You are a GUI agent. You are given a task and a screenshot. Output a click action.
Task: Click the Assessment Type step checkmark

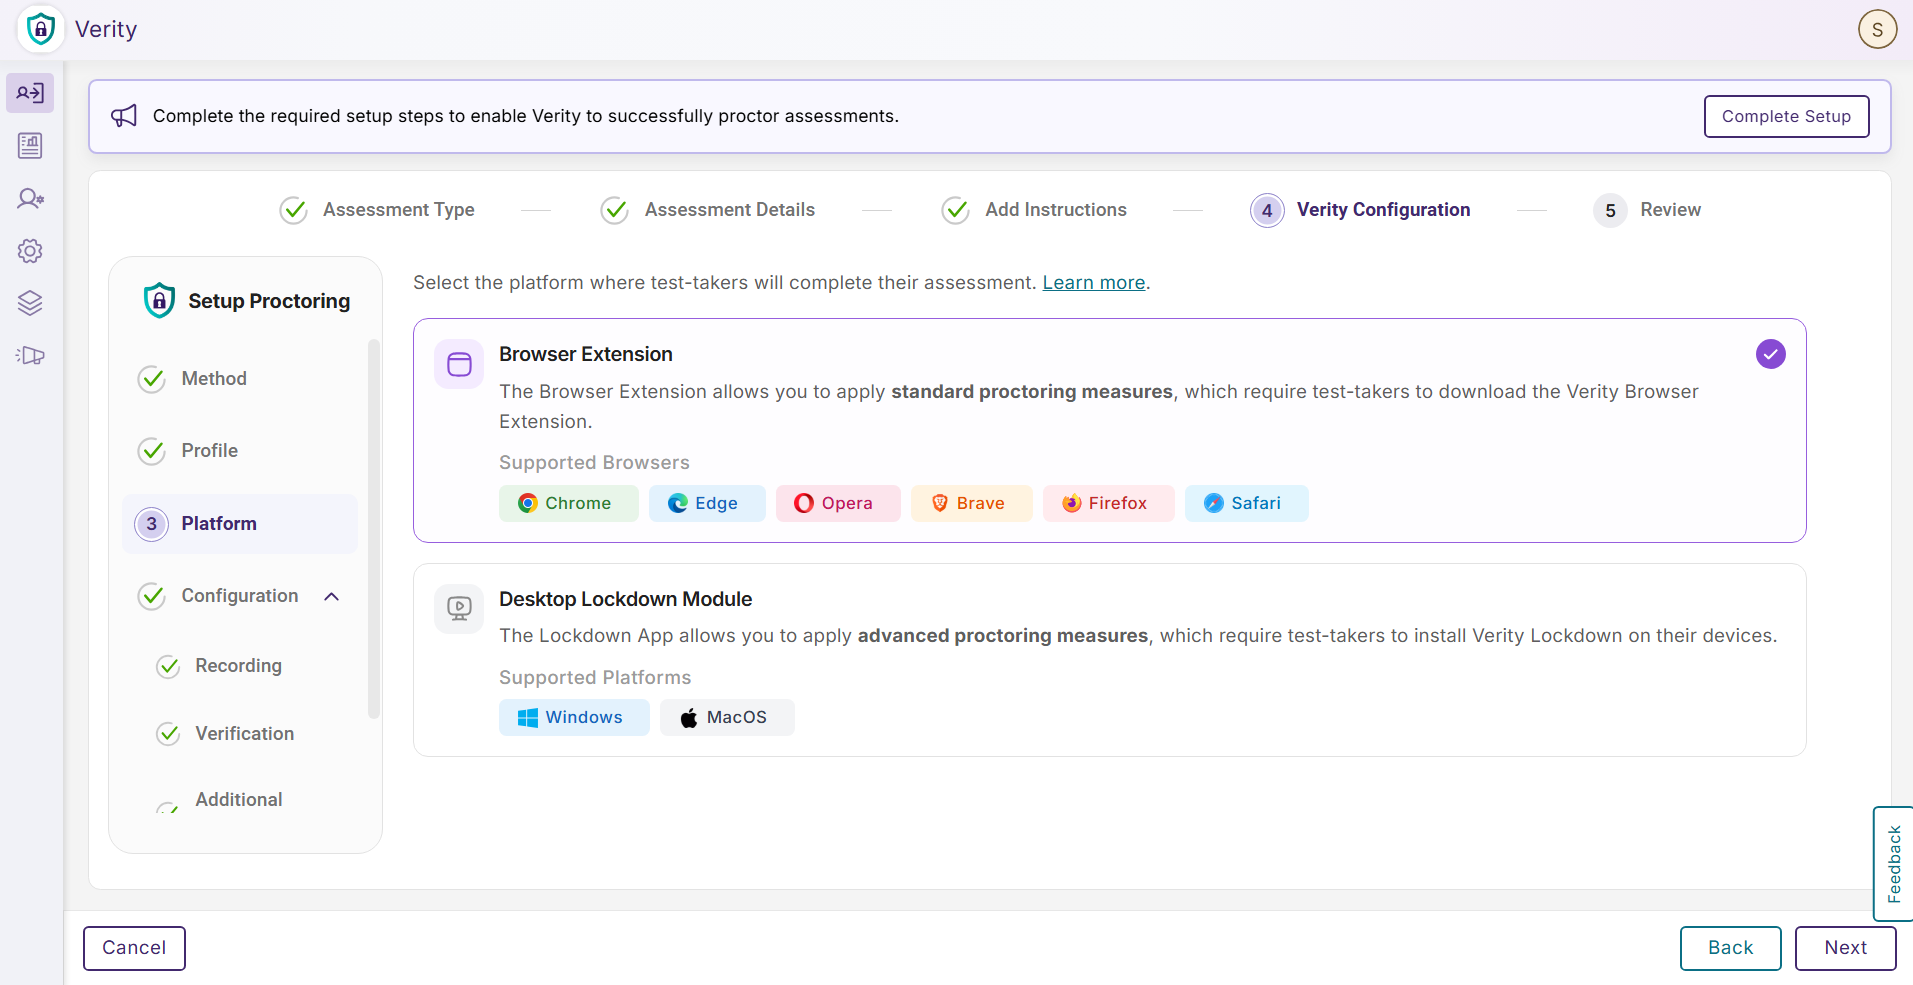pos(293,210)
